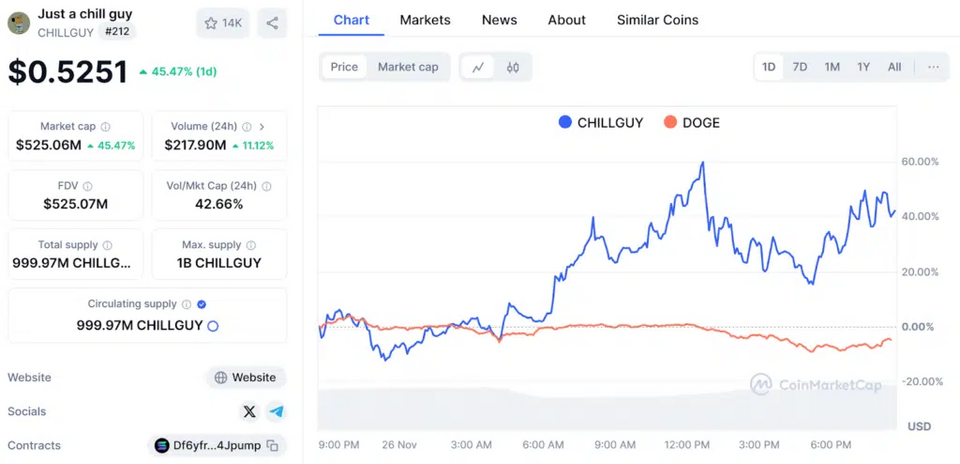
Task: Click the orange DOGE legend swatch
Action: click(670, 122)
